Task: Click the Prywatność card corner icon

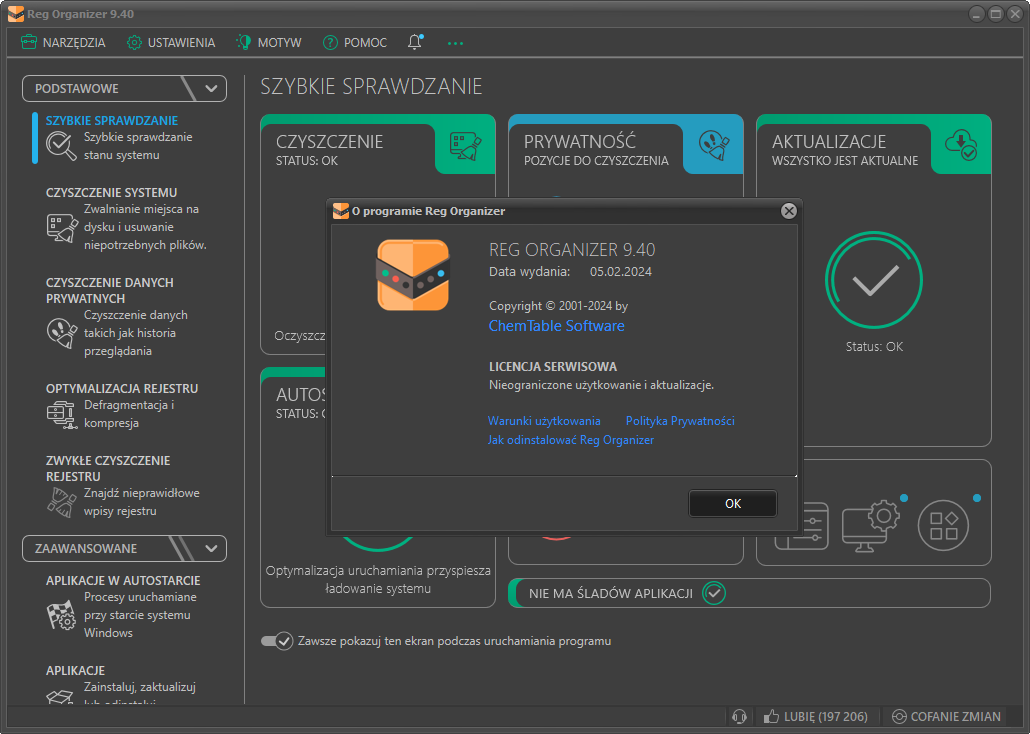Action: (x=713, y=145)
